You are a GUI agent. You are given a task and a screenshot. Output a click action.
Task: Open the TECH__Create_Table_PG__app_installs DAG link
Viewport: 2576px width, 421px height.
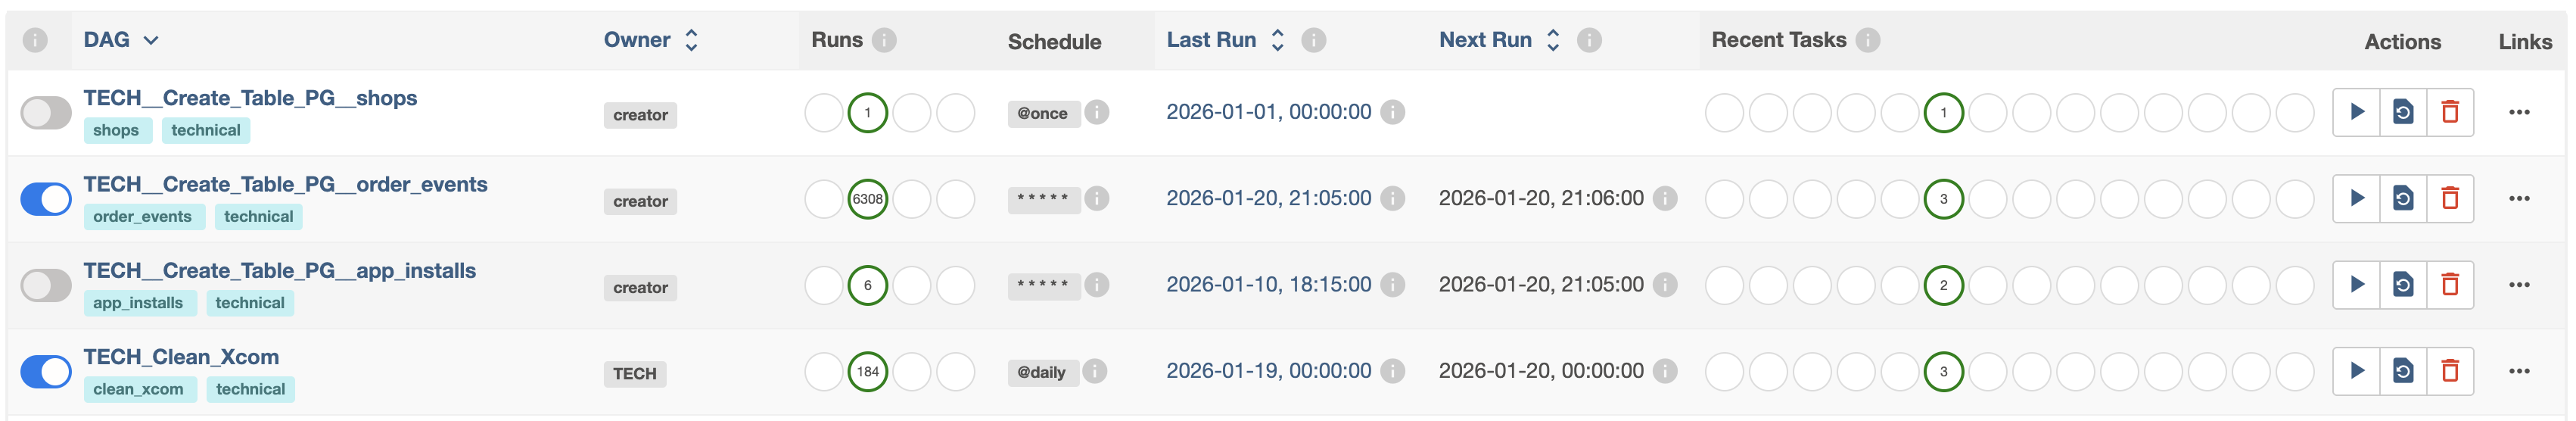[279, 271]
